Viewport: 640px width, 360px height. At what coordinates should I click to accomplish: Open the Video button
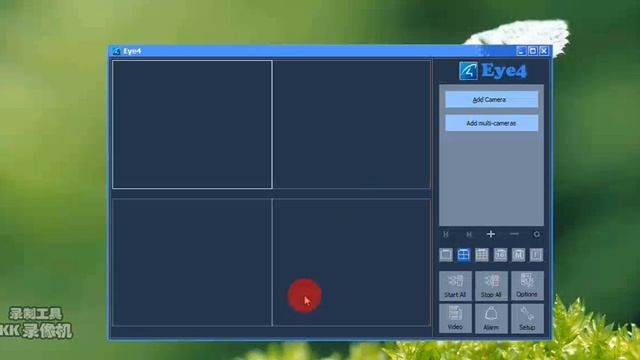coord(455,318)
